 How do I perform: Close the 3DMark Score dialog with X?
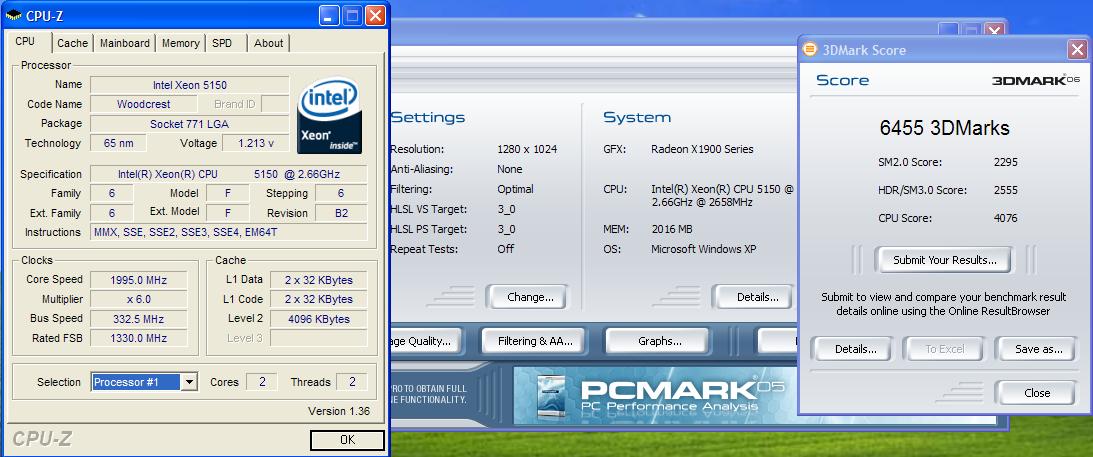(x=1077, y=49)
